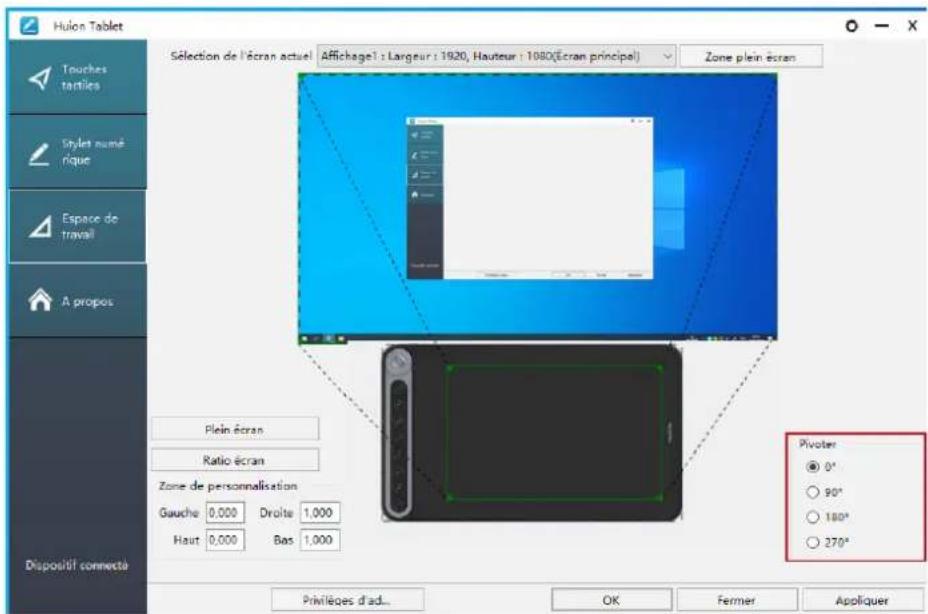Click the Haut value field

click(x=225, y=540)
